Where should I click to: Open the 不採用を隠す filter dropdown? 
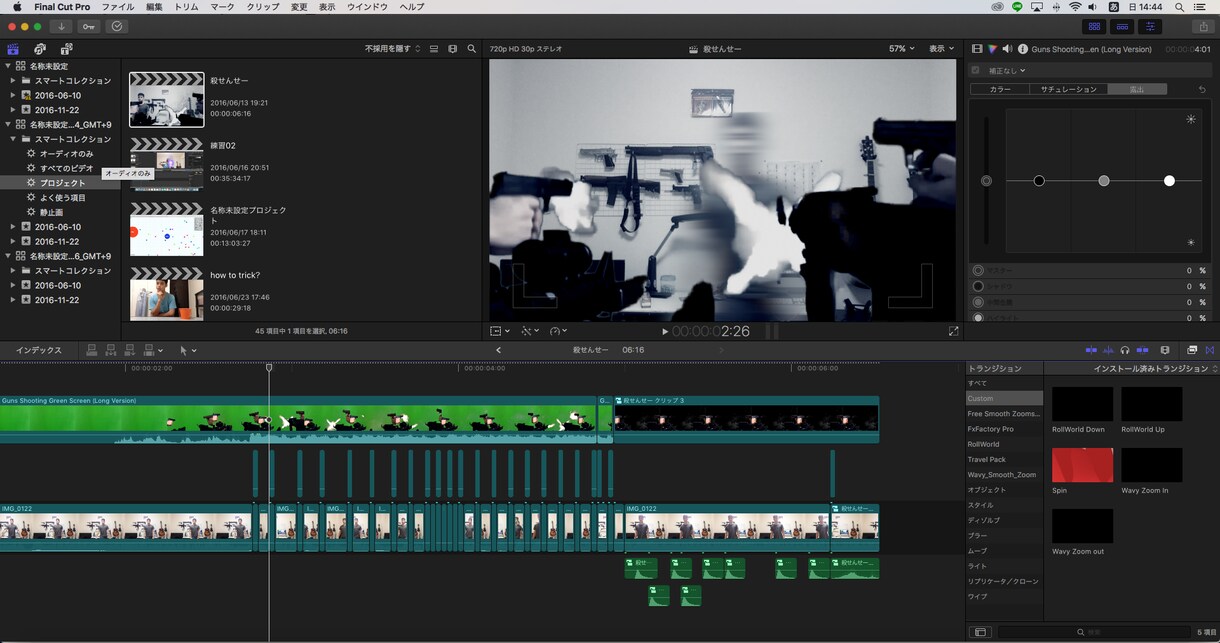(393, 48)
